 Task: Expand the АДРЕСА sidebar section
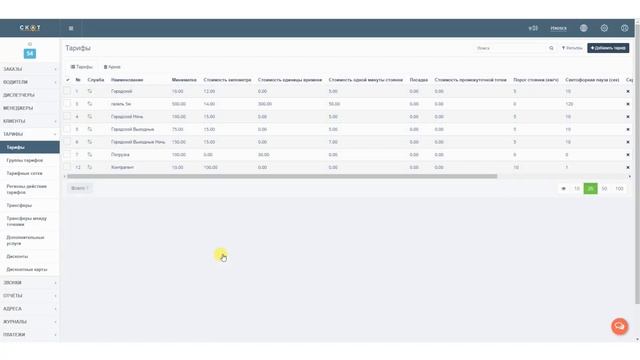click(30, 309)
